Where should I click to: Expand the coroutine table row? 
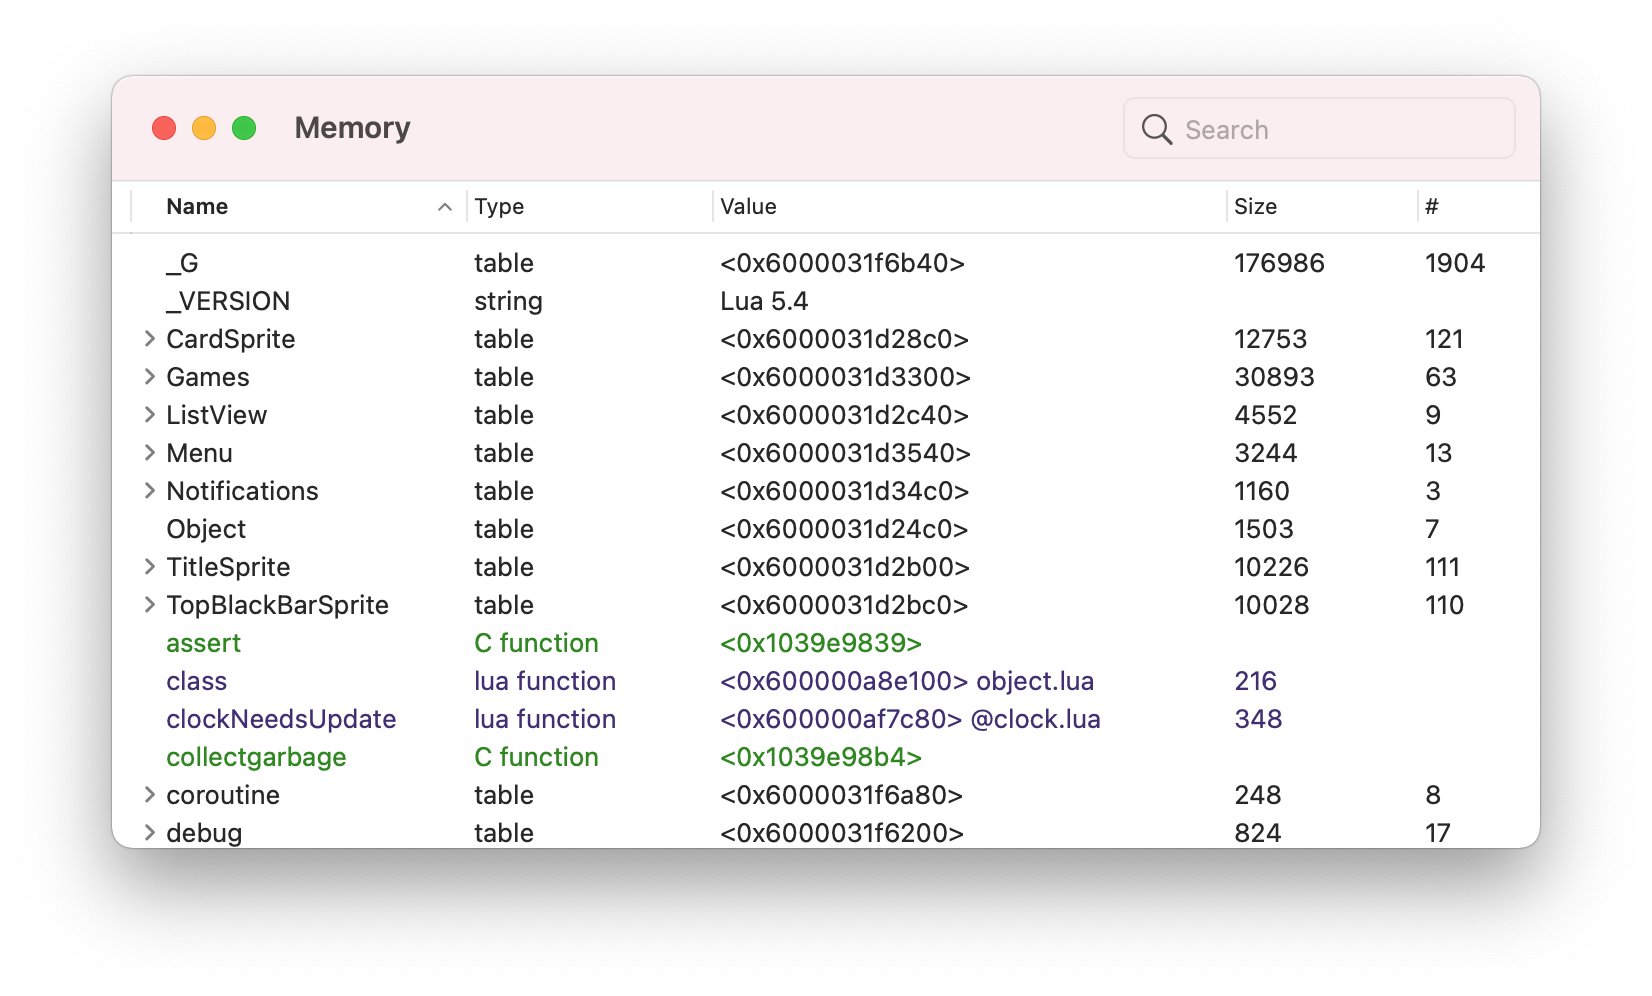[x=149, y=795]
